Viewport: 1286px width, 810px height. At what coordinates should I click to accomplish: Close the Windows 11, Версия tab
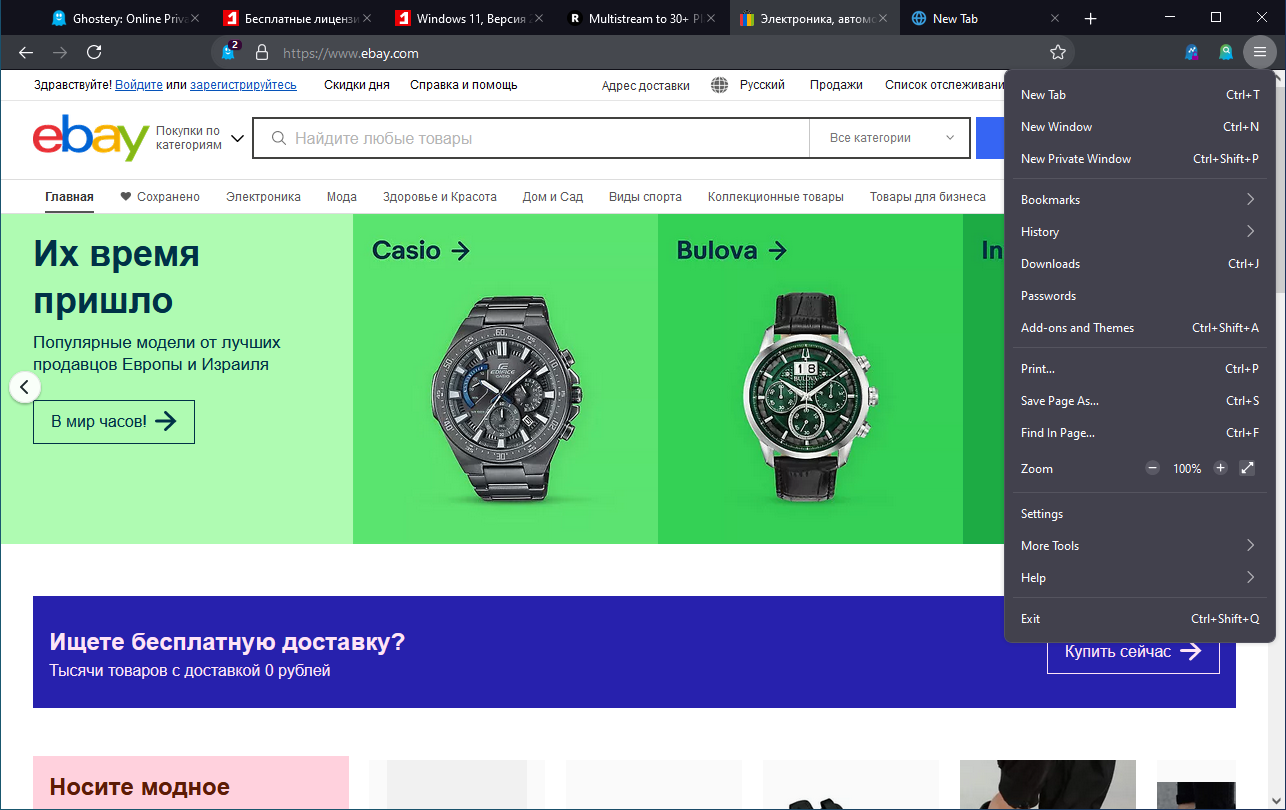click(x=539, y=18)
